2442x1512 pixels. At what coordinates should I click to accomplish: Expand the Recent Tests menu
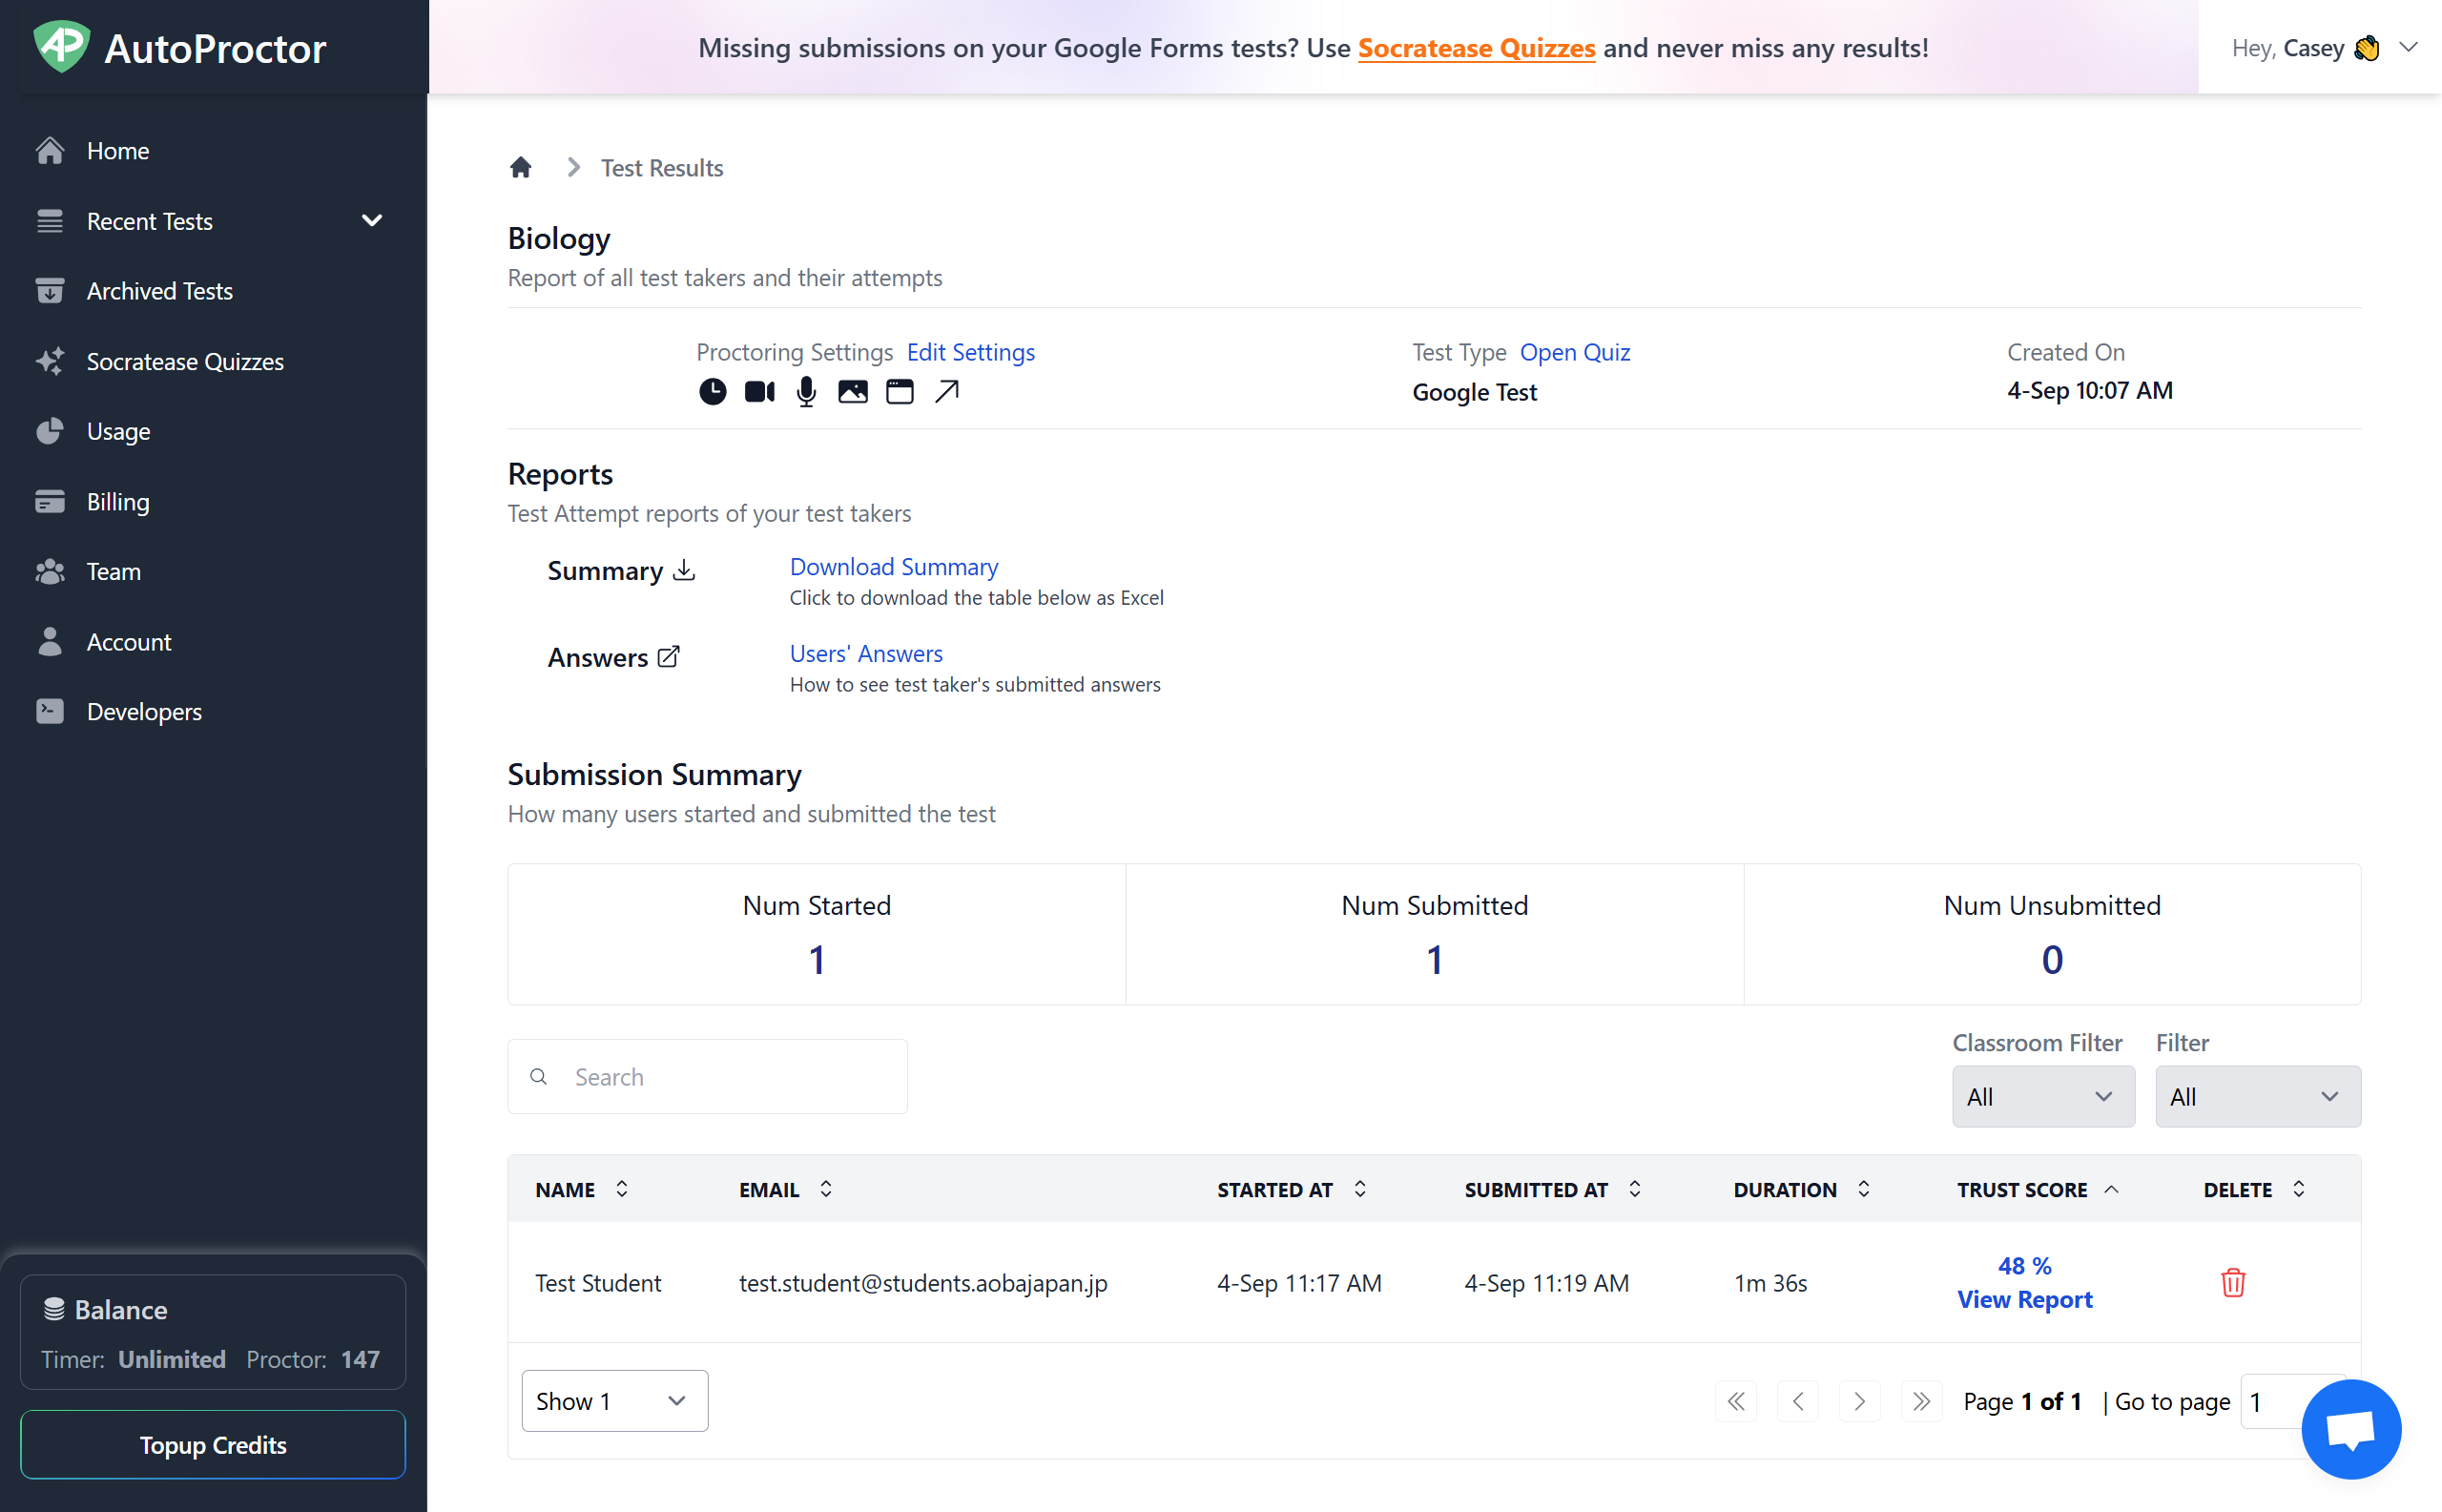[x=371, y=220]
